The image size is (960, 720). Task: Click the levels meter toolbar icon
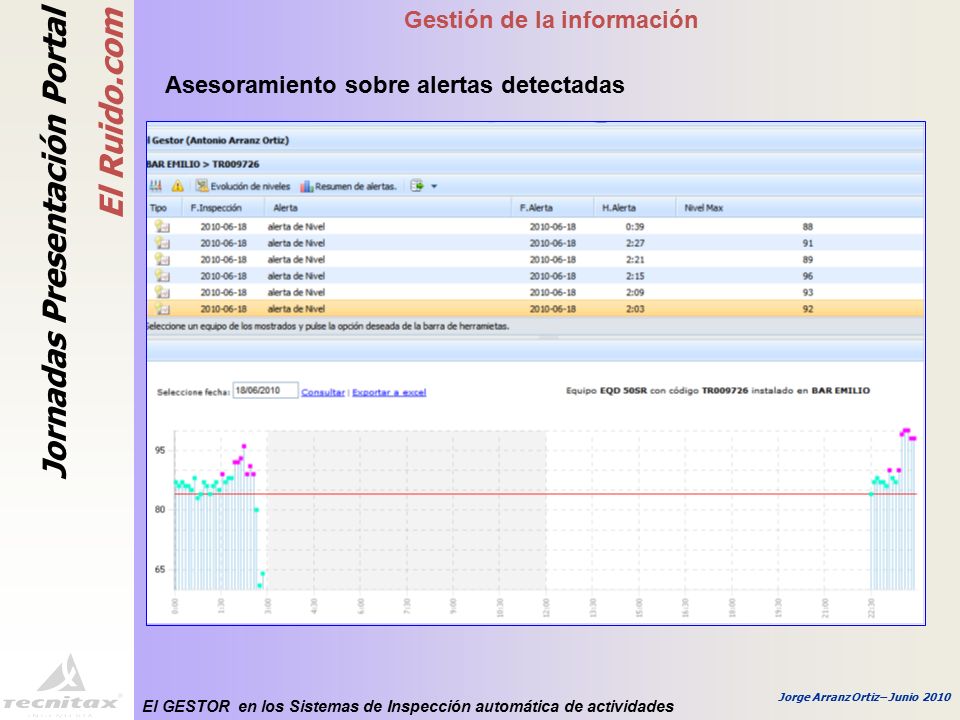156,186
